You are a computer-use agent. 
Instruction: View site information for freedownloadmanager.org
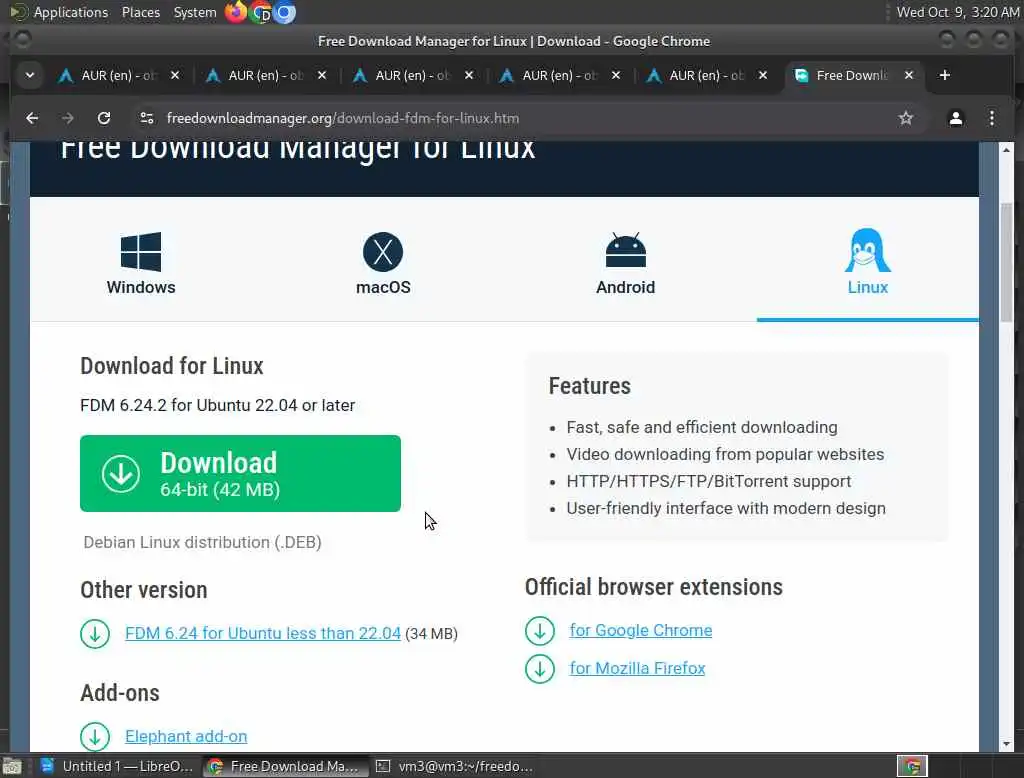[x=147, y=118]
